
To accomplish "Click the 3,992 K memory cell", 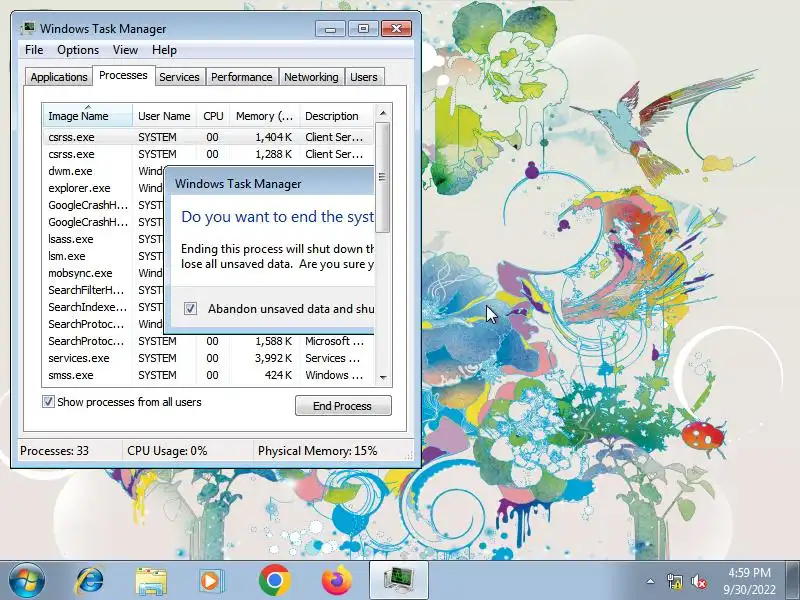I will pyautogui.click(x=273, y=358).
